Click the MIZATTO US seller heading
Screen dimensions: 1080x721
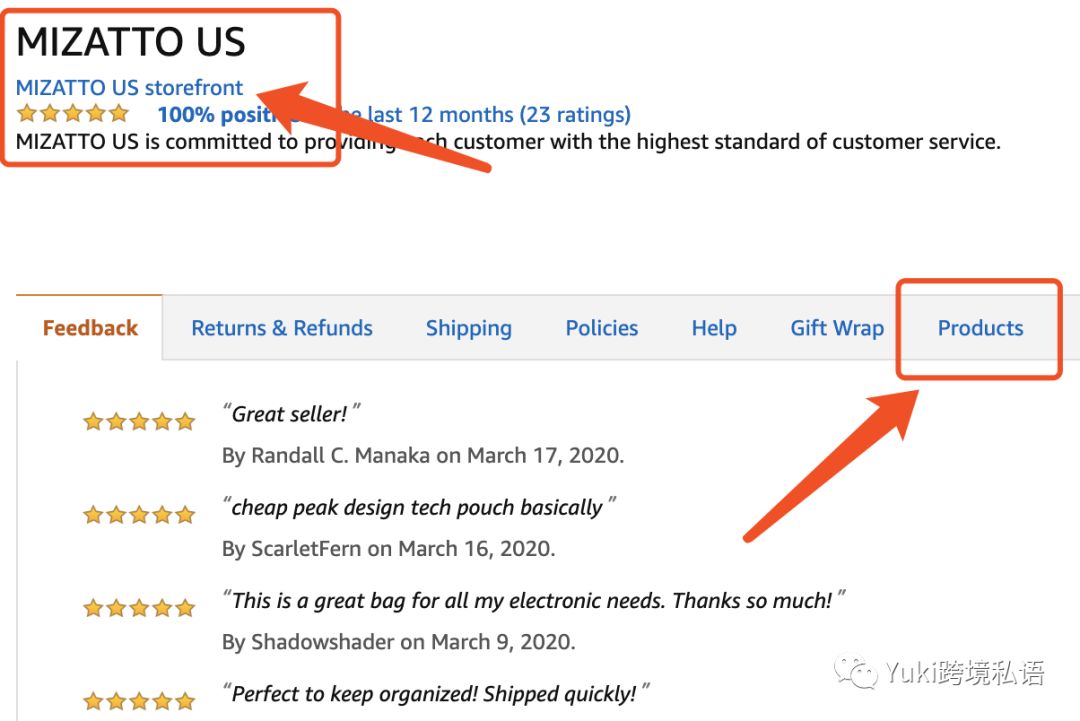[131, 42]
